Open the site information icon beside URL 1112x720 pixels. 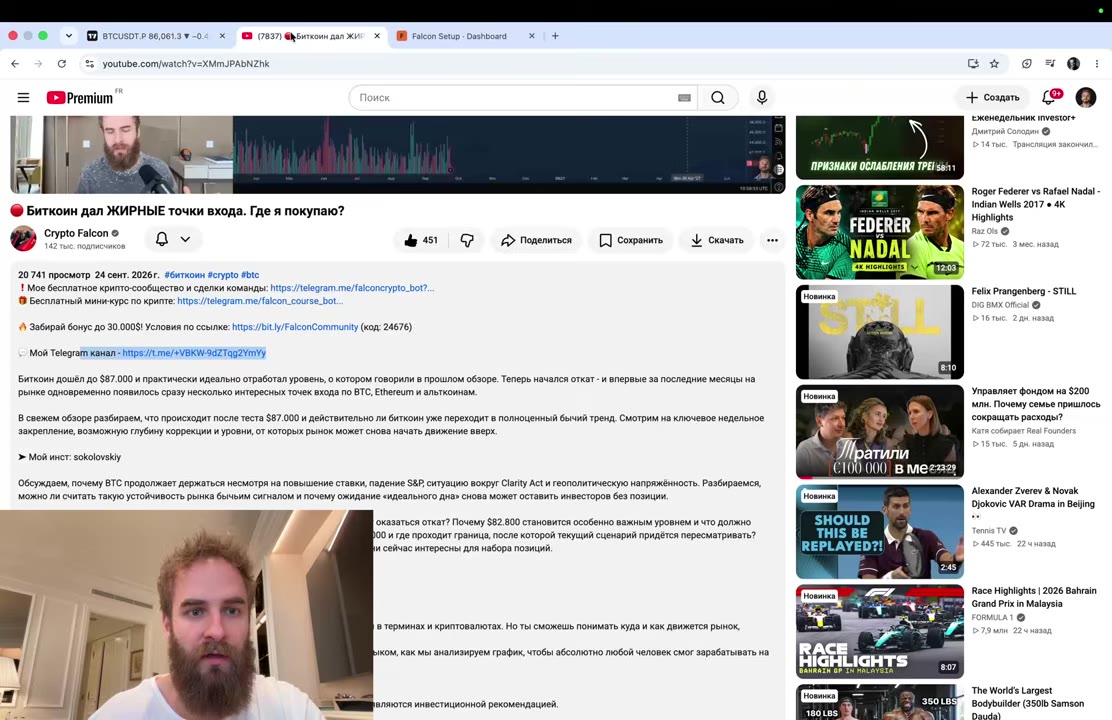coord(89,64)
